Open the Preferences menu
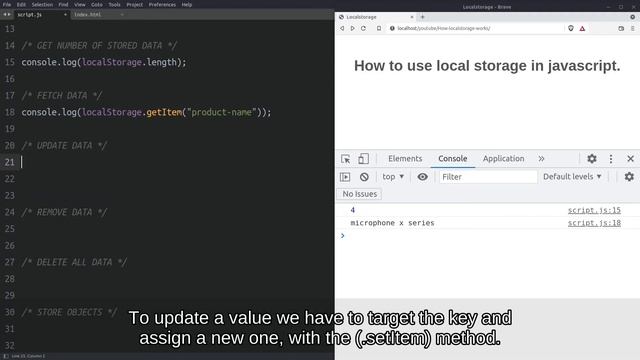 162,4
